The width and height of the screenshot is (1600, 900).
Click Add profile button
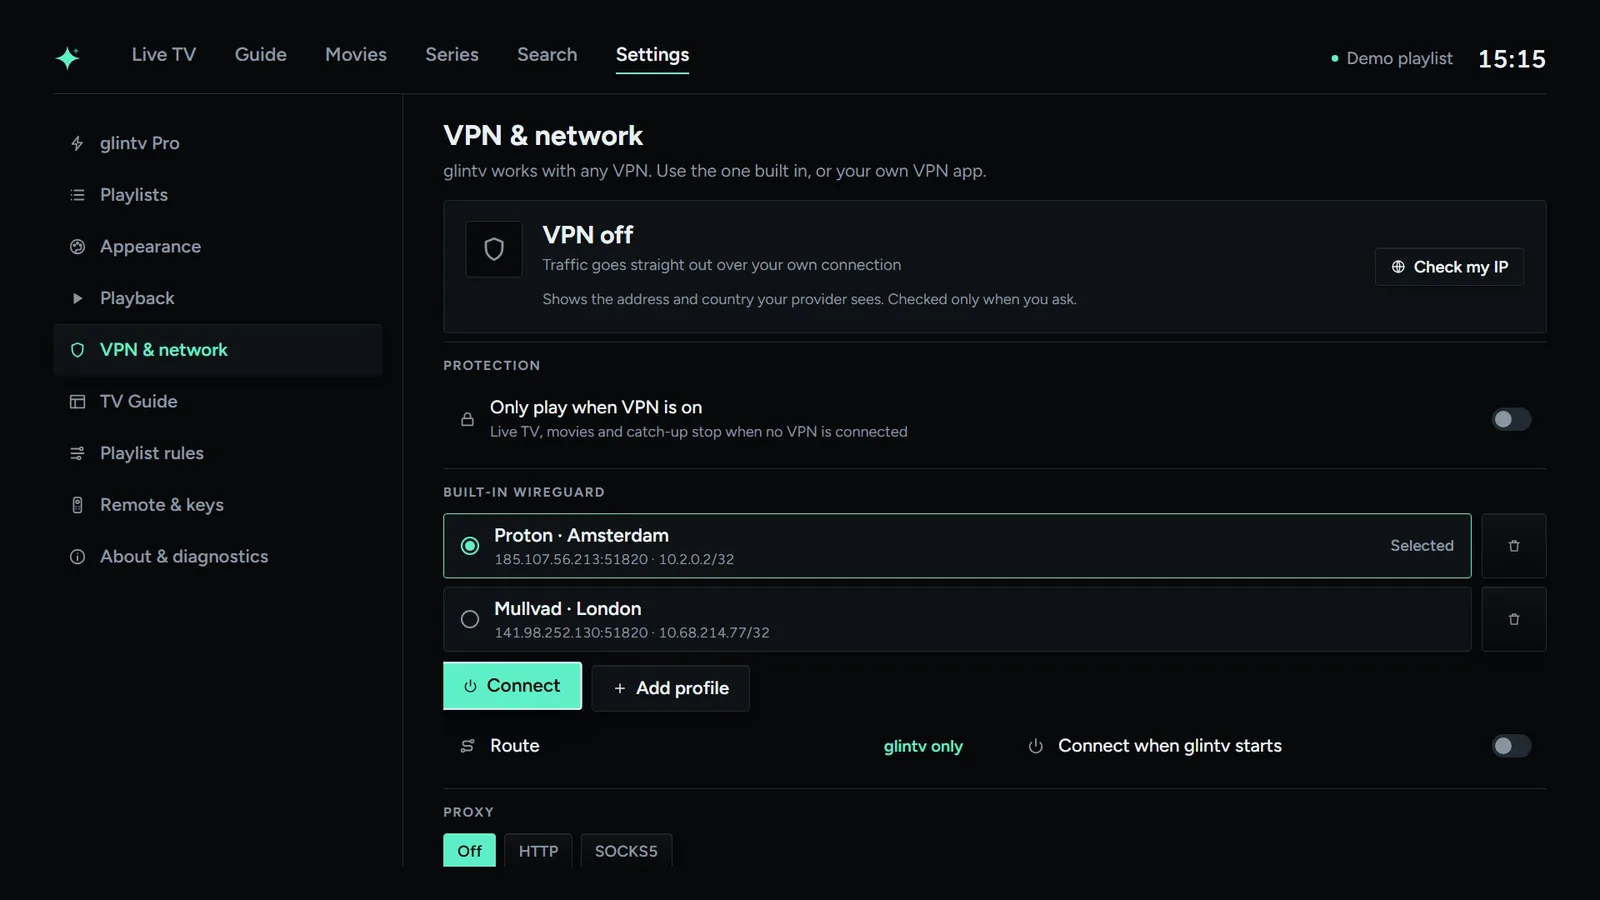[x=670, y=689]
